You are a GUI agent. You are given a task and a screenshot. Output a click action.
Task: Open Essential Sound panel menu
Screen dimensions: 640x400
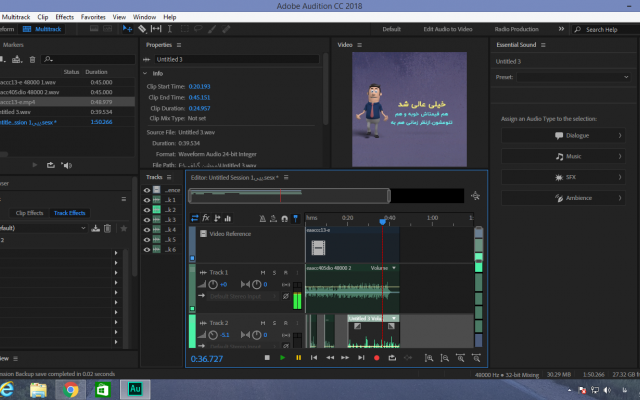click(543, 45)
